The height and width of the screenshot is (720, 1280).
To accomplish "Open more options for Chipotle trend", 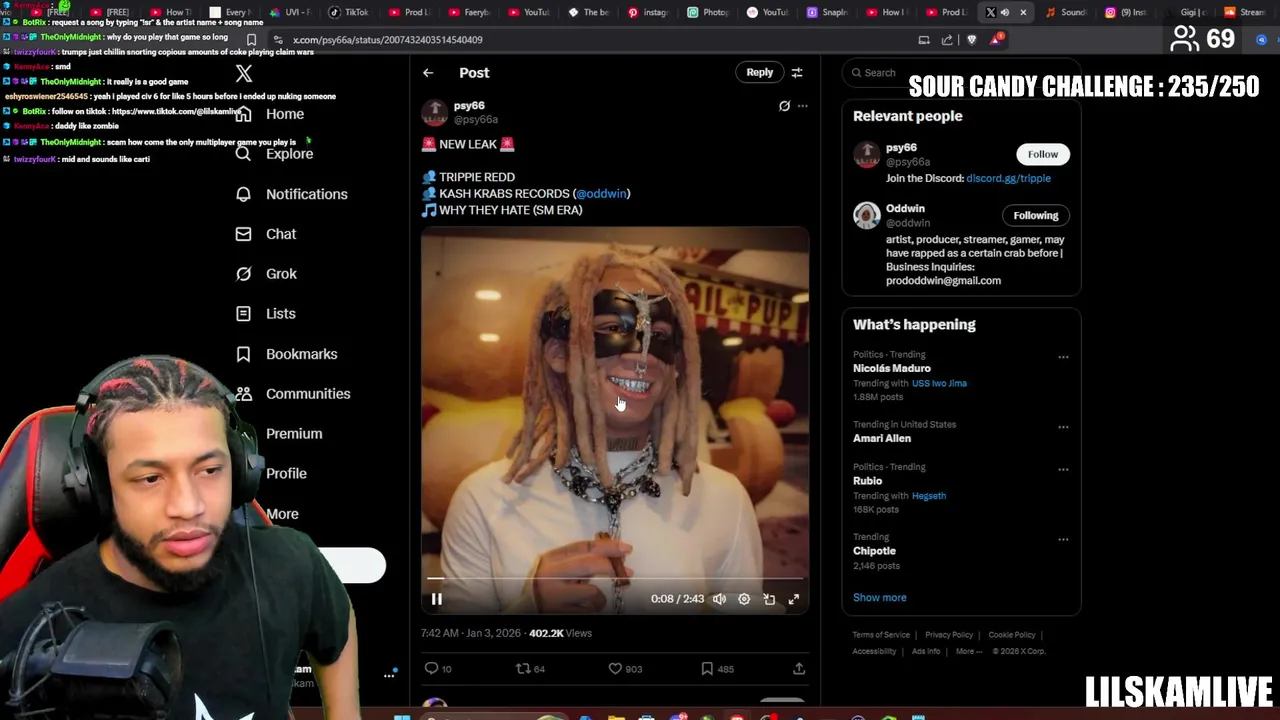I will (1063, 540).
